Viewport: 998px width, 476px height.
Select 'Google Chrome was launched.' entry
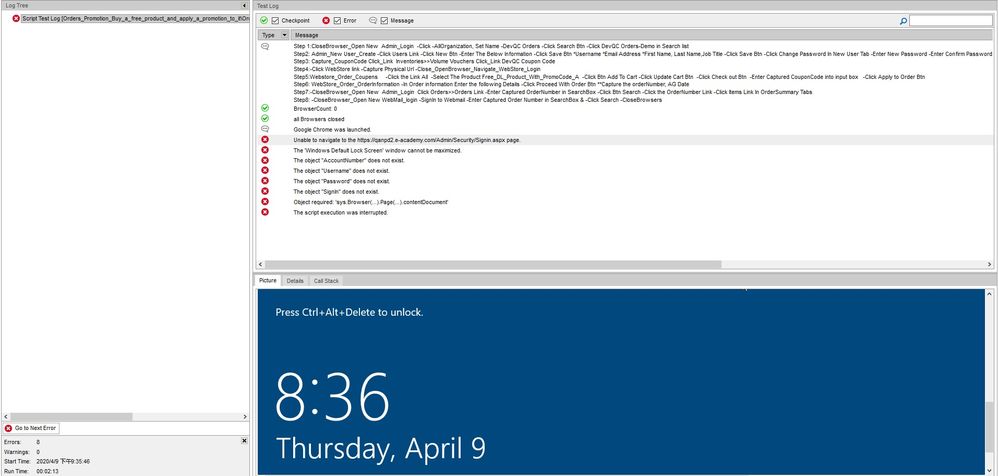[332, 129]
